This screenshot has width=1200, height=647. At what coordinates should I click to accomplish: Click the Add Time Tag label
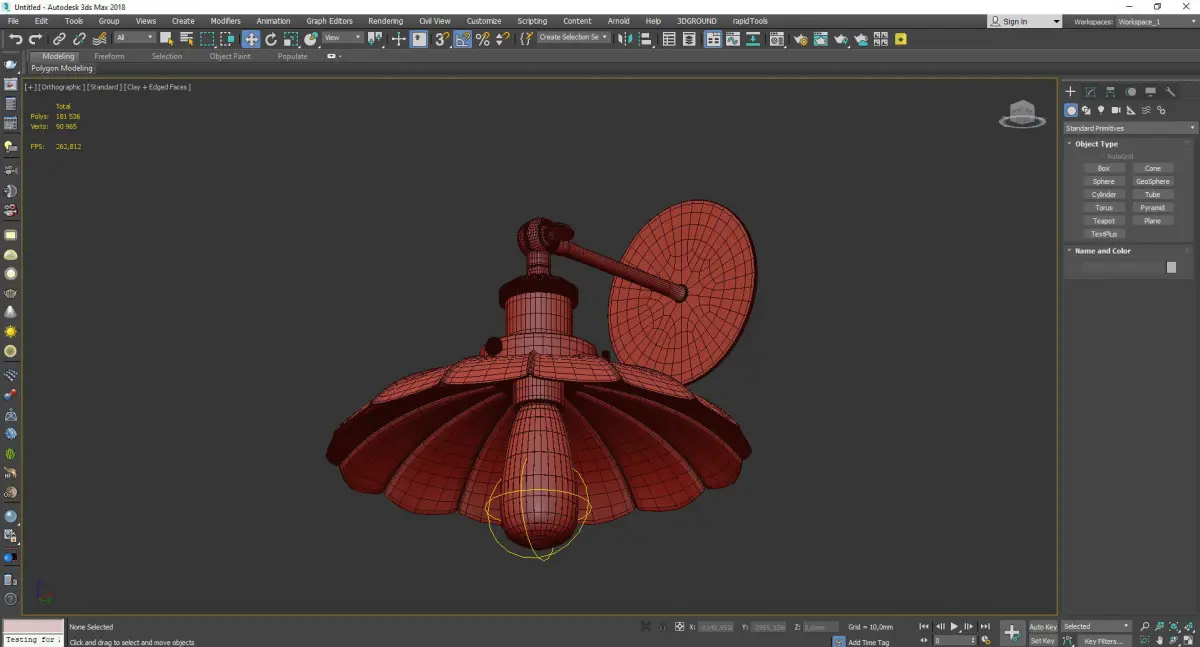(x=868, y=642)
